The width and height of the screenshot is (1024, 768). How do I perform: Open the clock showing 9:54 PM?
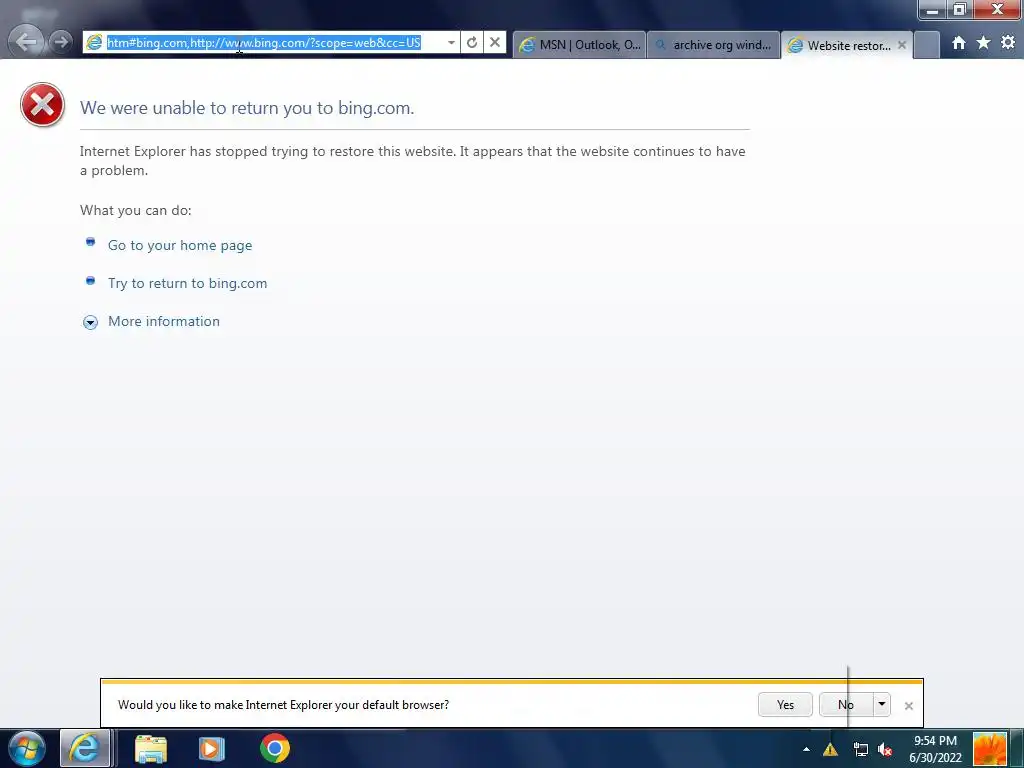(935, 749)
